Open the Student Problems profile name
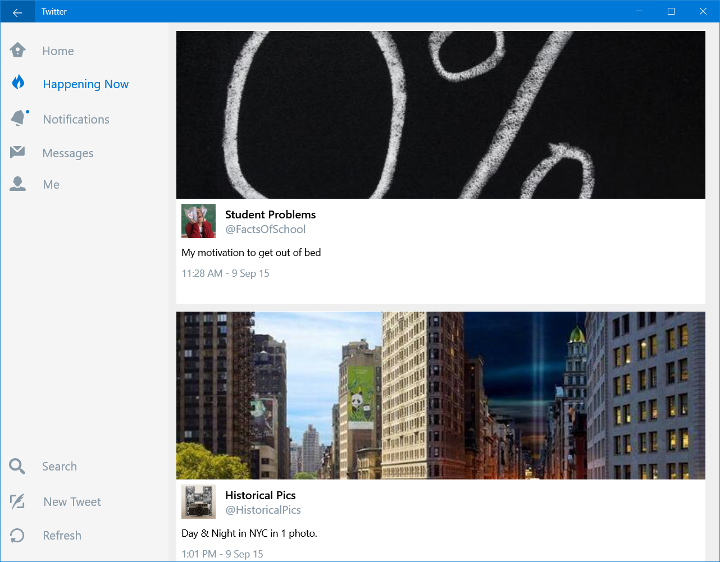 [270, 214]
